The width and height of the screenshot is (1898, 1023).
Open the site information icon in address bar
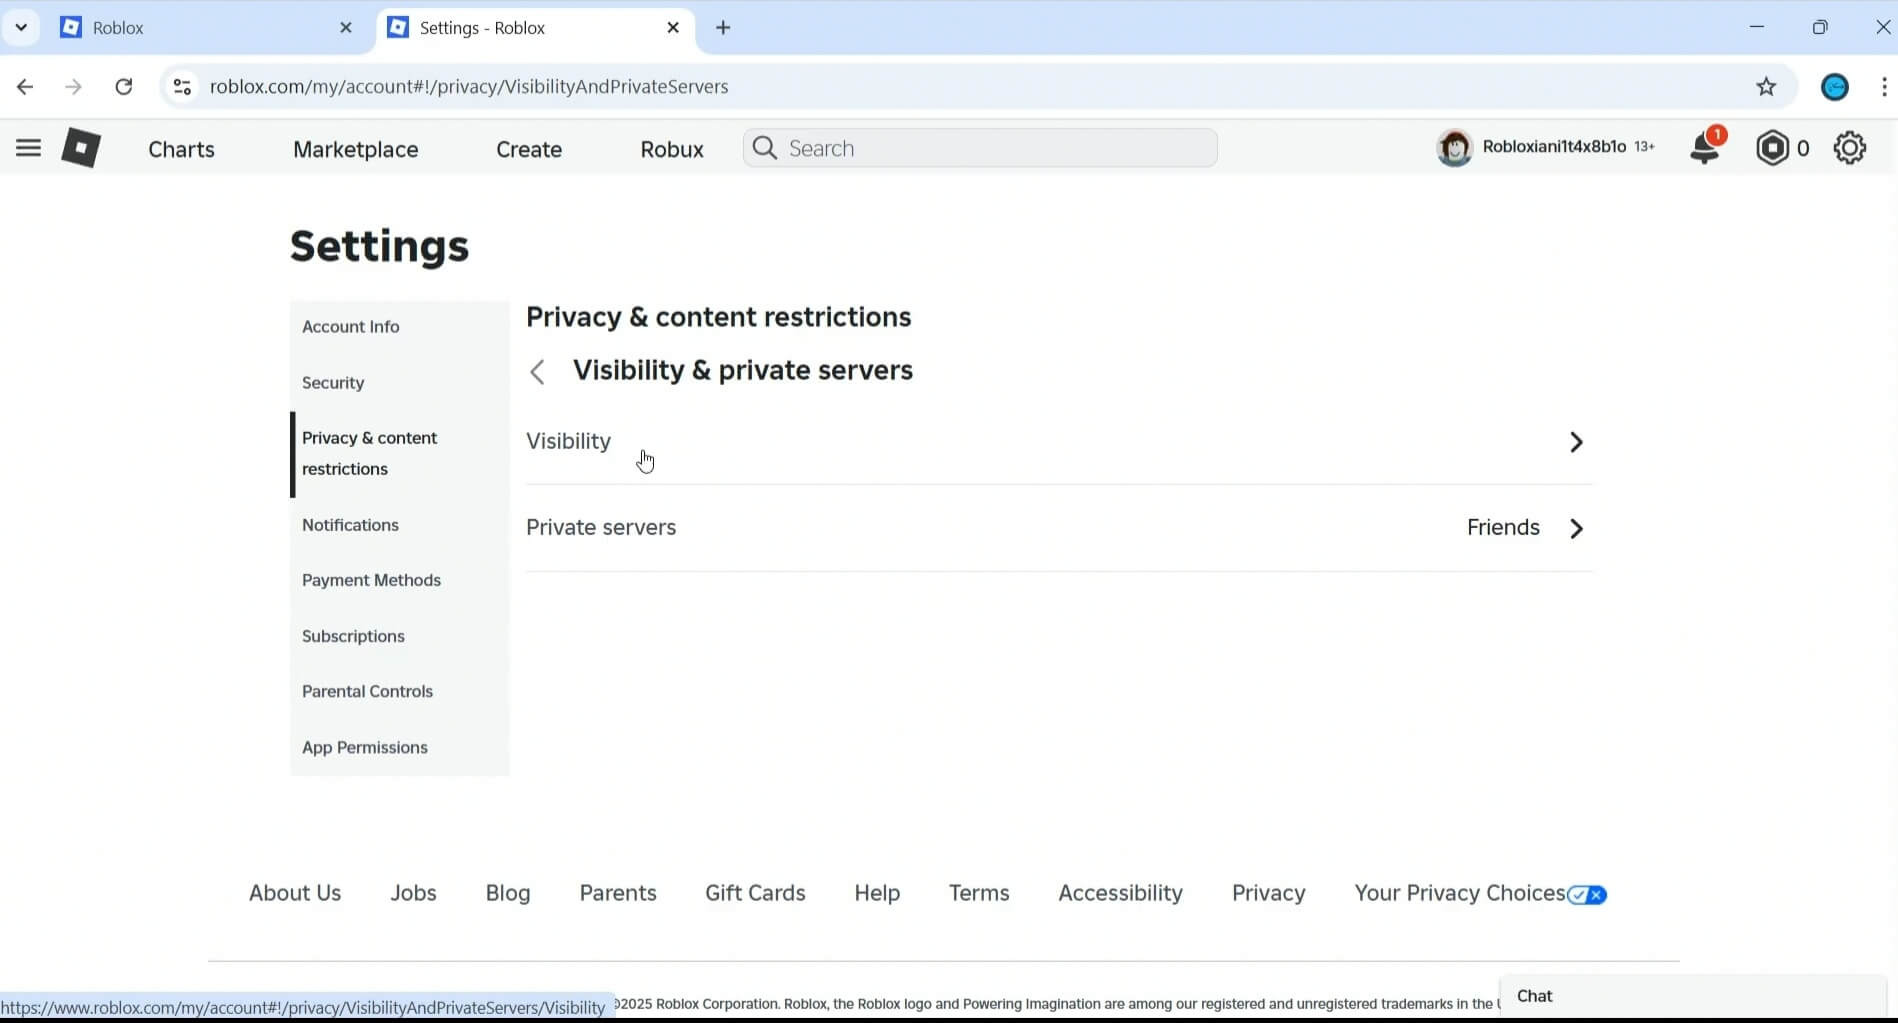point(182,87)
